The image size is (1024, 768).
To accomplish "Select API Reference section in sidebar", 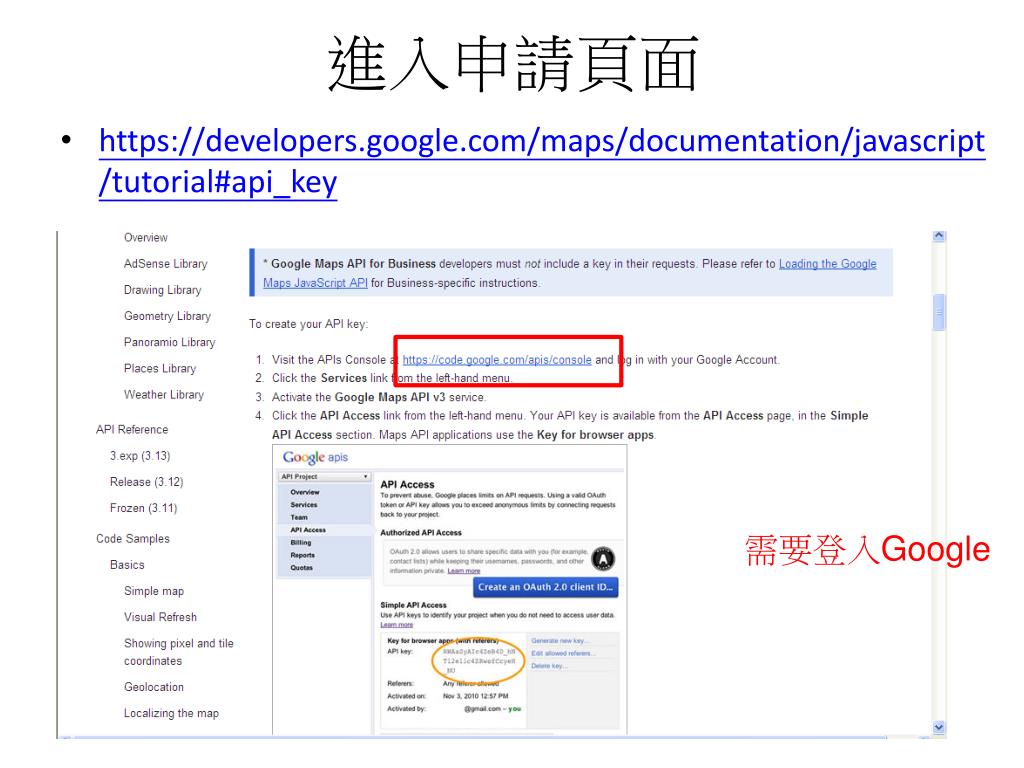I will (132, 429).
